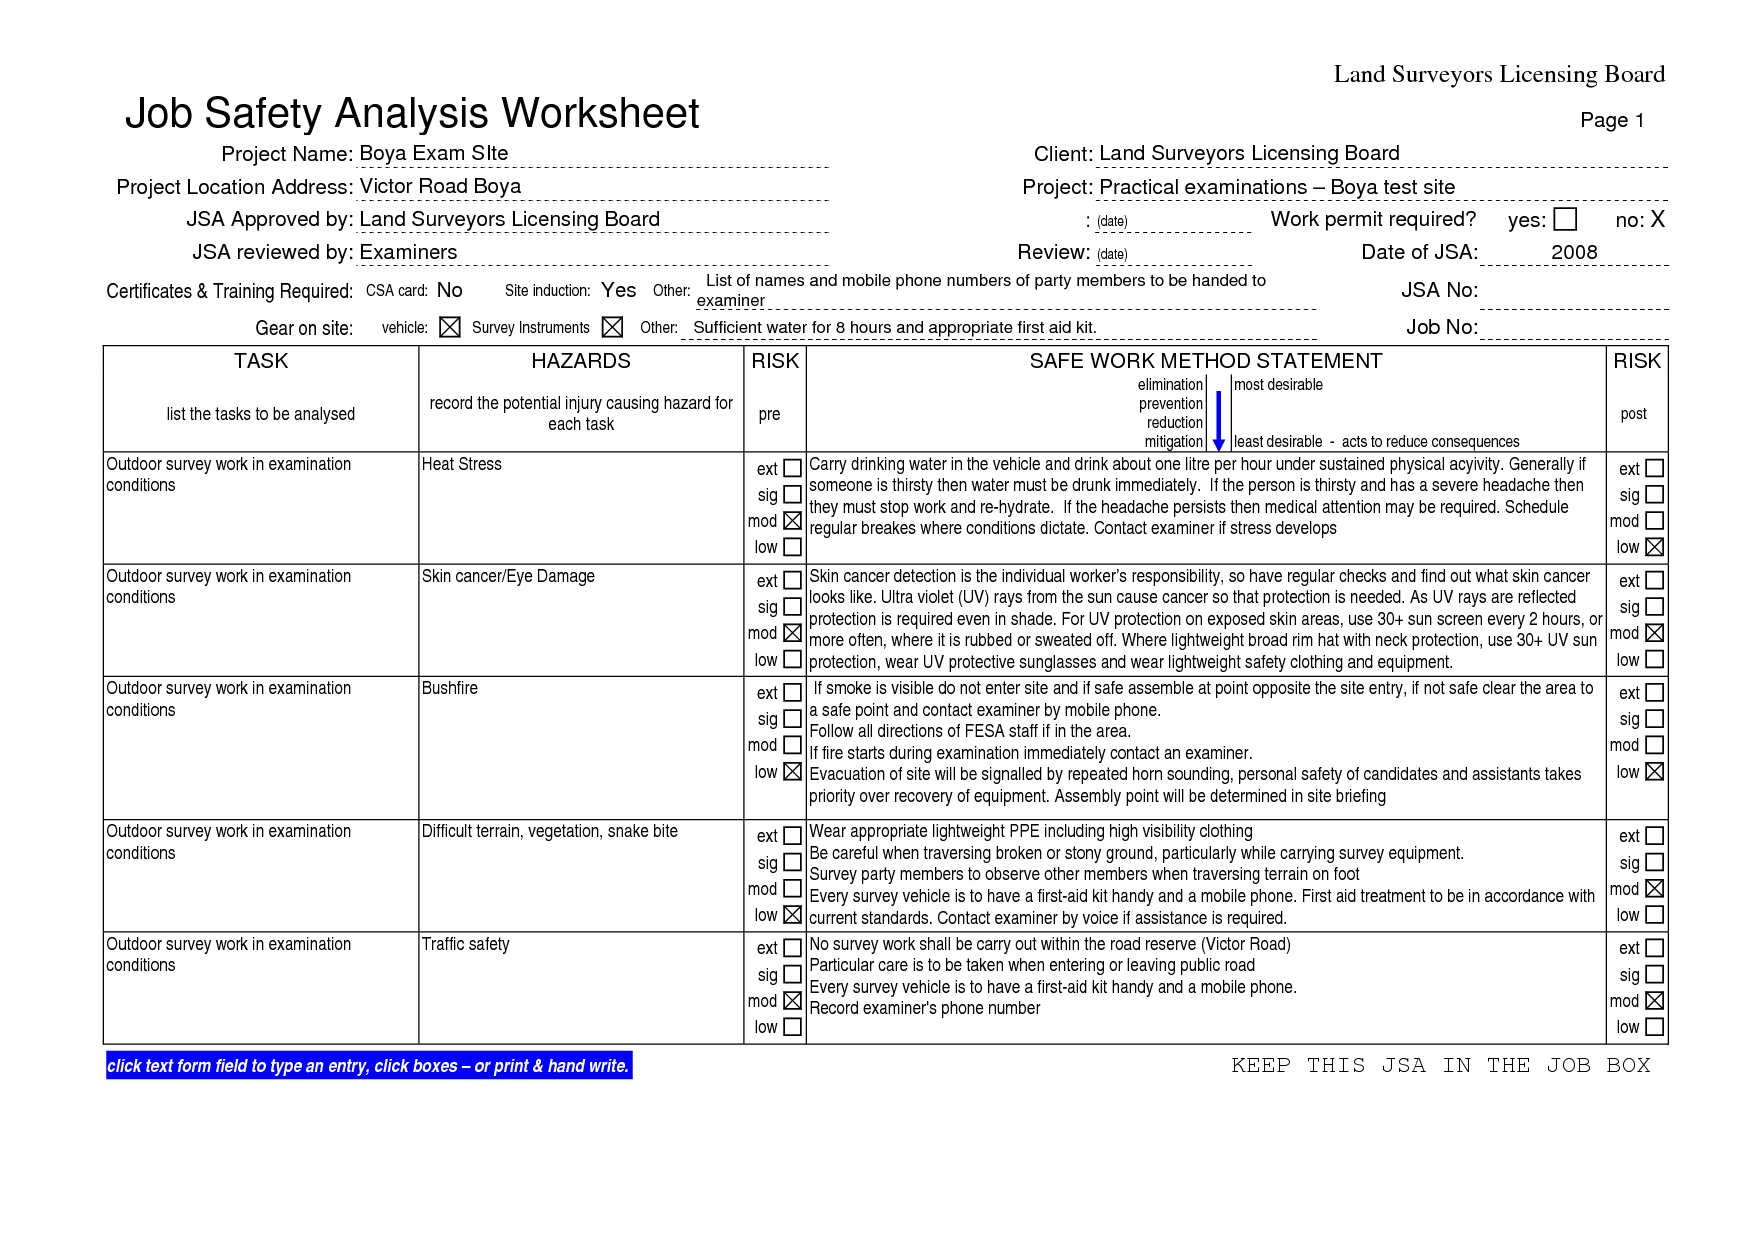
Task: Uncheck pre-risk mod box for Heat Stress
Action: click(x=793, y=521)
